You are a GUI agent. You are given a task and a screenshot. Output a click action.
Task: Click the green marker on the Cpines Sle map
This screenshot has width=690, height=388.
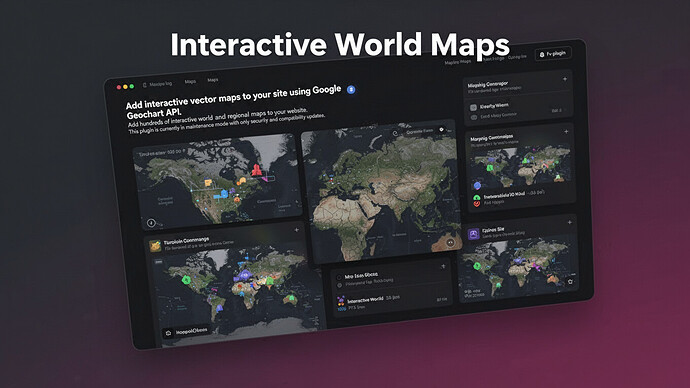pyautogui.click(x=477, y=266)
